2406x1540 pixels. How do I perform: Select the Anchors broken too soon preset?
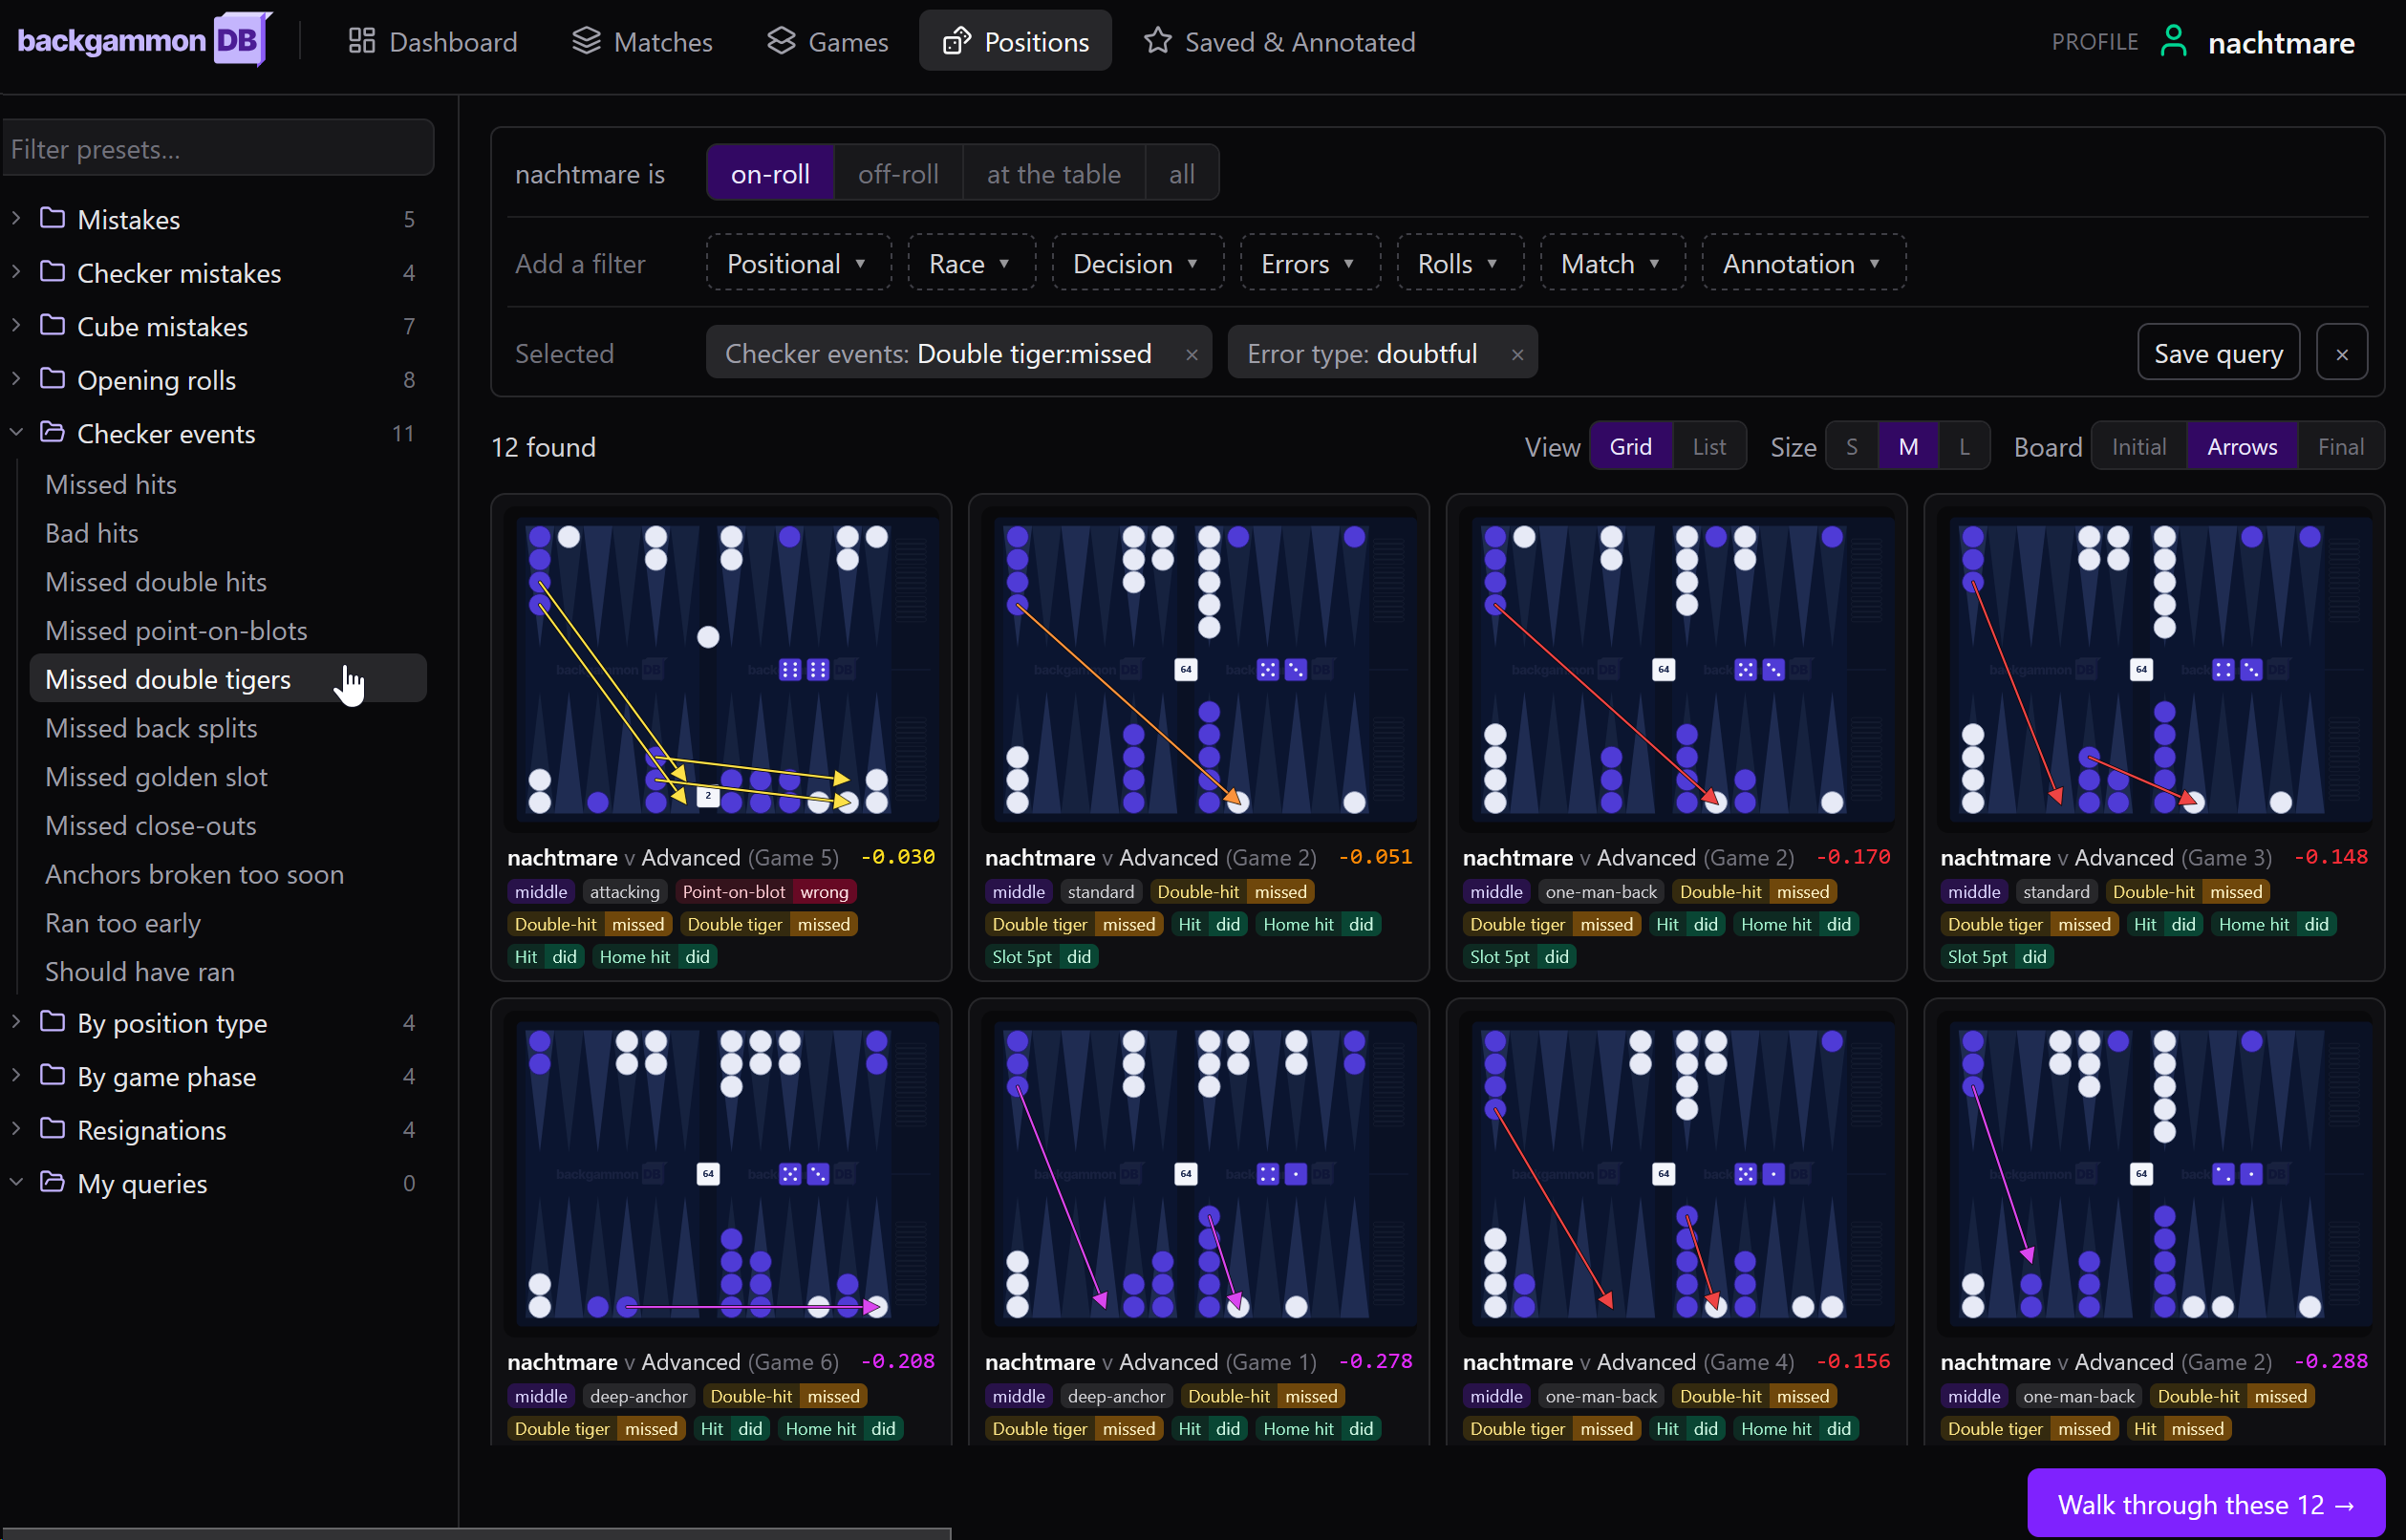pyautogui.click(x=228, y=874)
